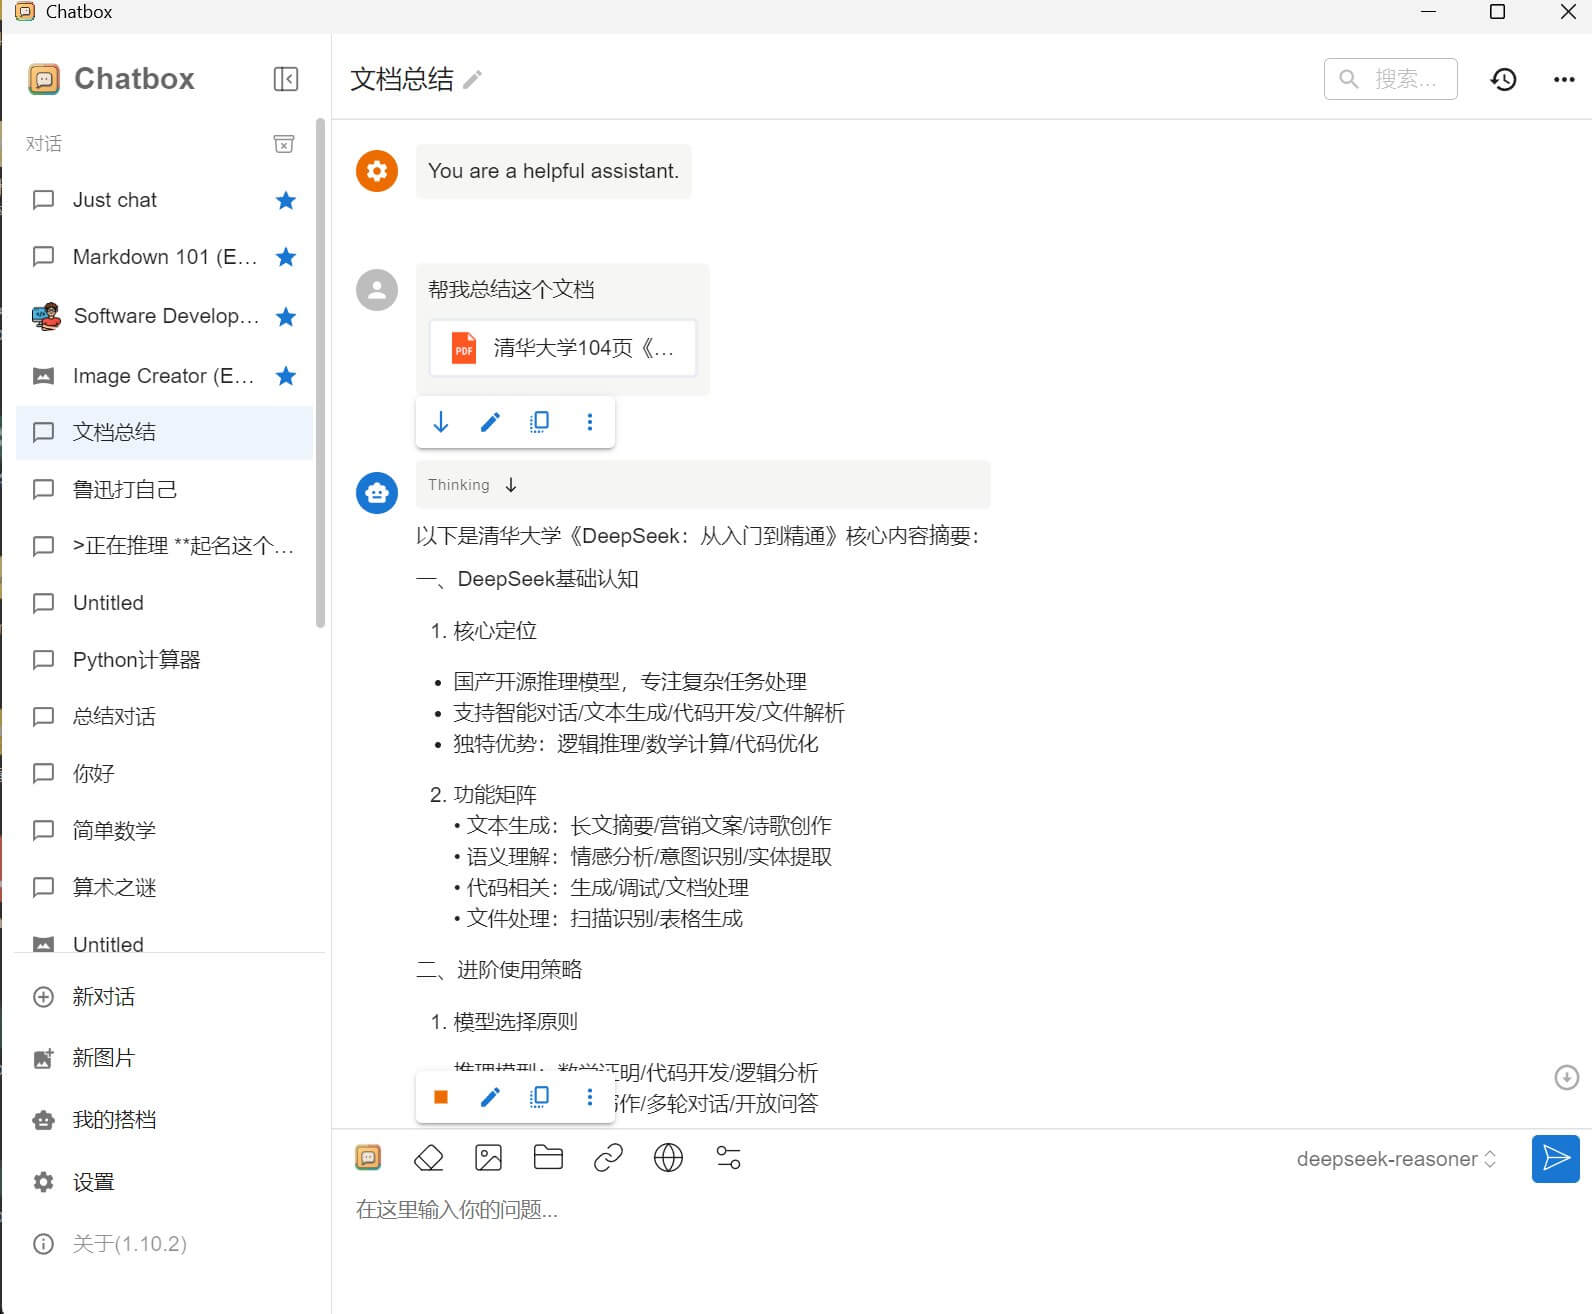Open conversation settings sliders icon
Image resolution: width=1592 pixels, height=1314 pixels.
click(x=728, y=1158)
